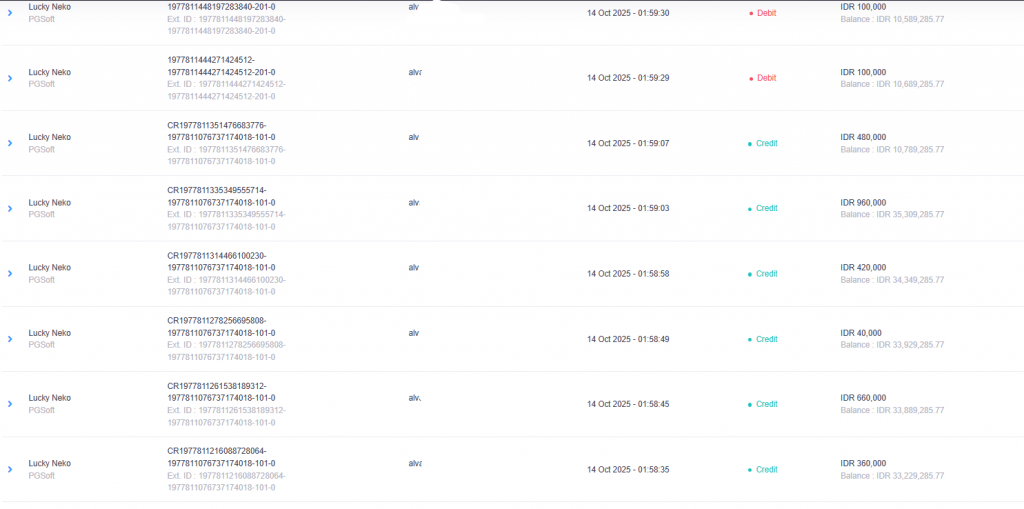This screenshot has width=1024, height=509.
Task: Click the IDR 420,000 amount
Action: [863, 267]
